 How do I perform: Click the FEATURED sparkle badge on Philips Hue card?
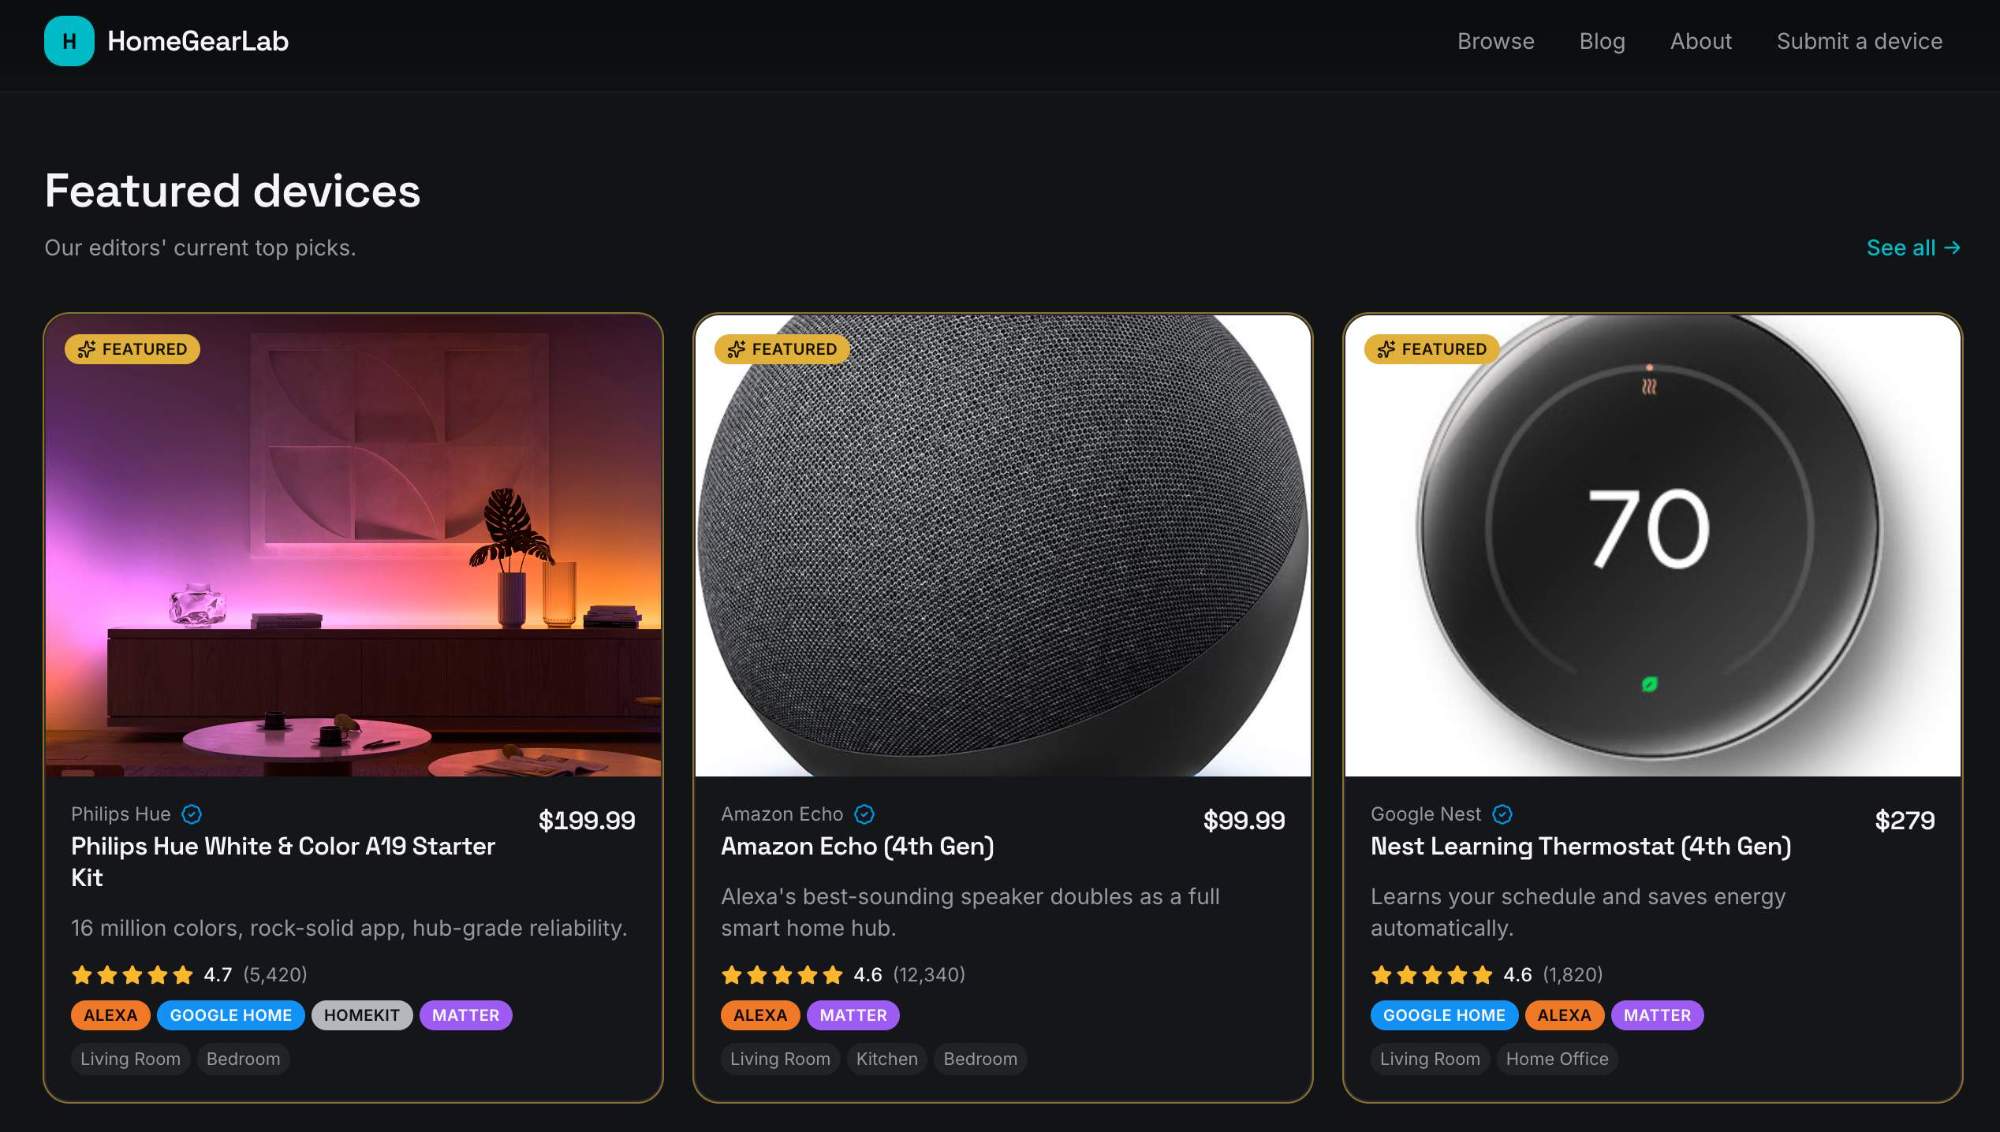[133, 349]
